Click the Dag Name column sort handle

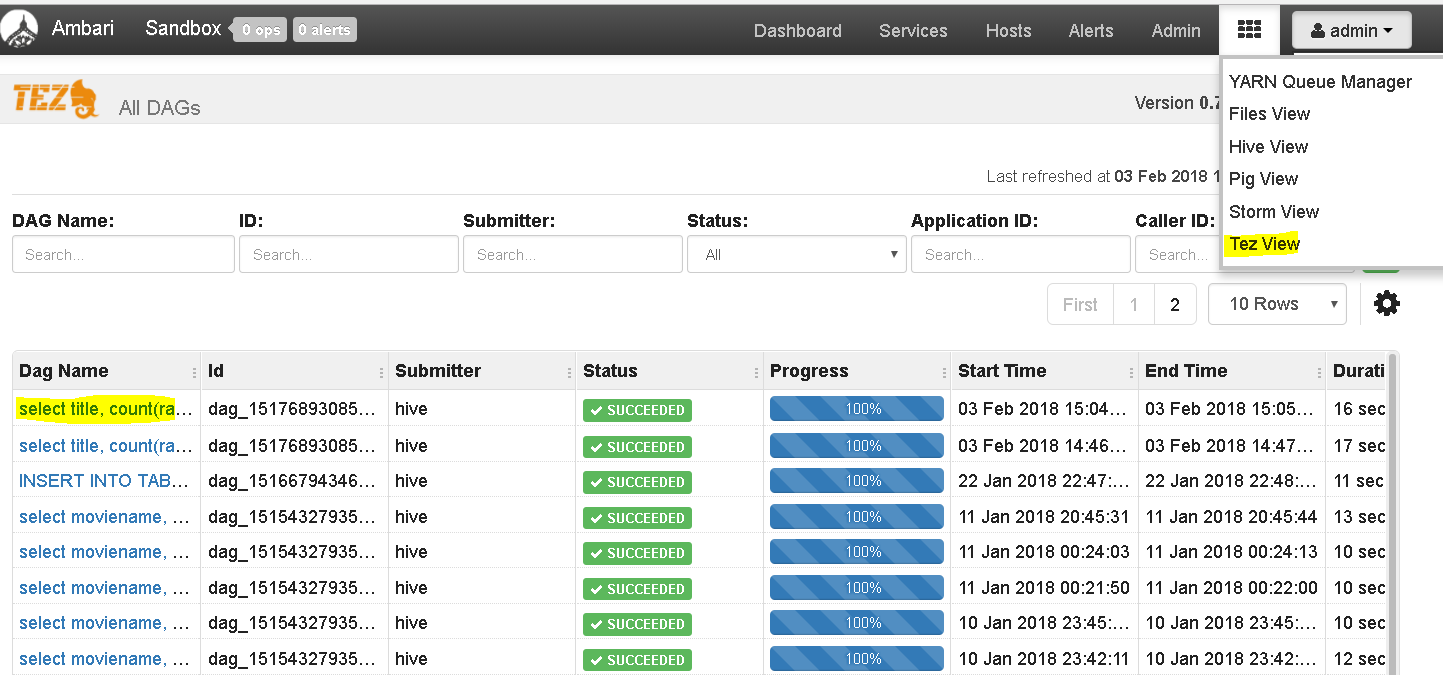(x=195, y=372)
